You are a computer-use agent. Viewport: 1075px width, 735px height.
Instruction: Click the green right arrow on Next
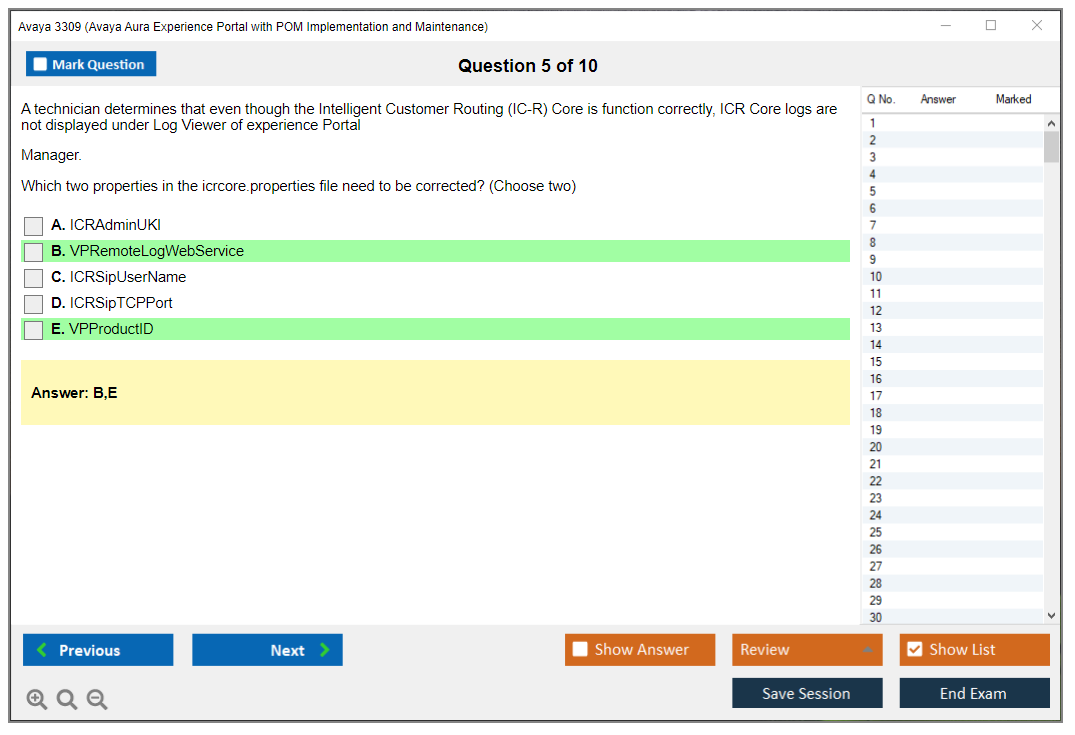(325, 650)
